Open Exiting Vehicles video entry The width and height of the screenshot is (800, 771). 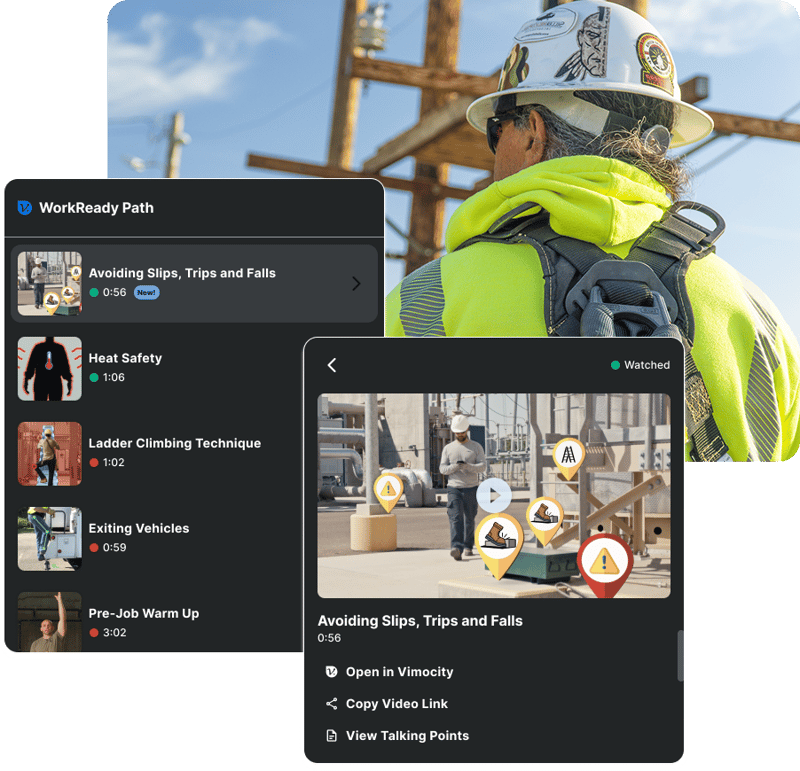tap(138, 528)
